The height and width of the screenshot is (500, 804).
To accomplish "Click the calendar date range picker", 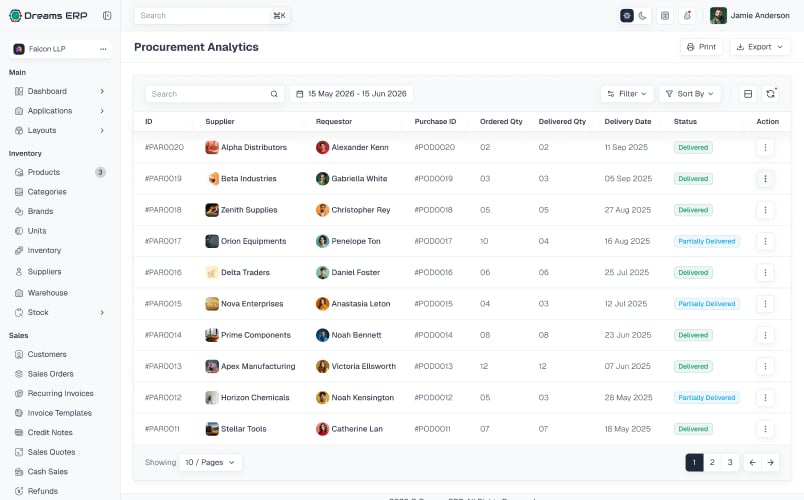I will click(352, 94).
